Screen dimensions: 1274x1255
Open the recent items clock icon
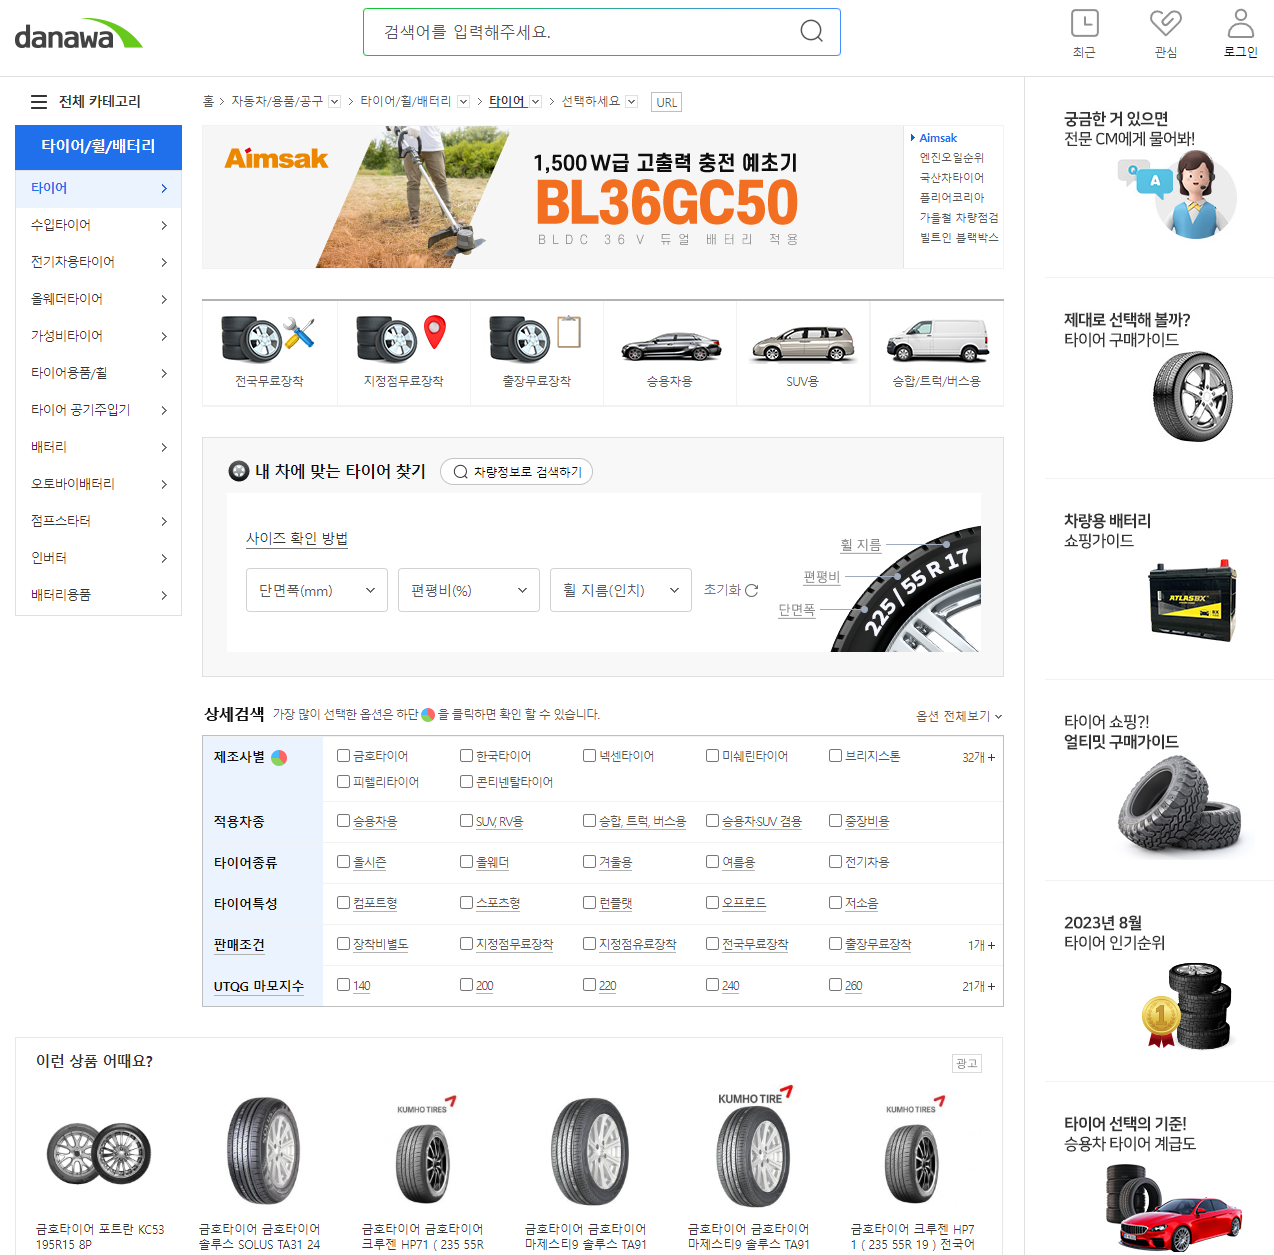tap(1084, 23)
